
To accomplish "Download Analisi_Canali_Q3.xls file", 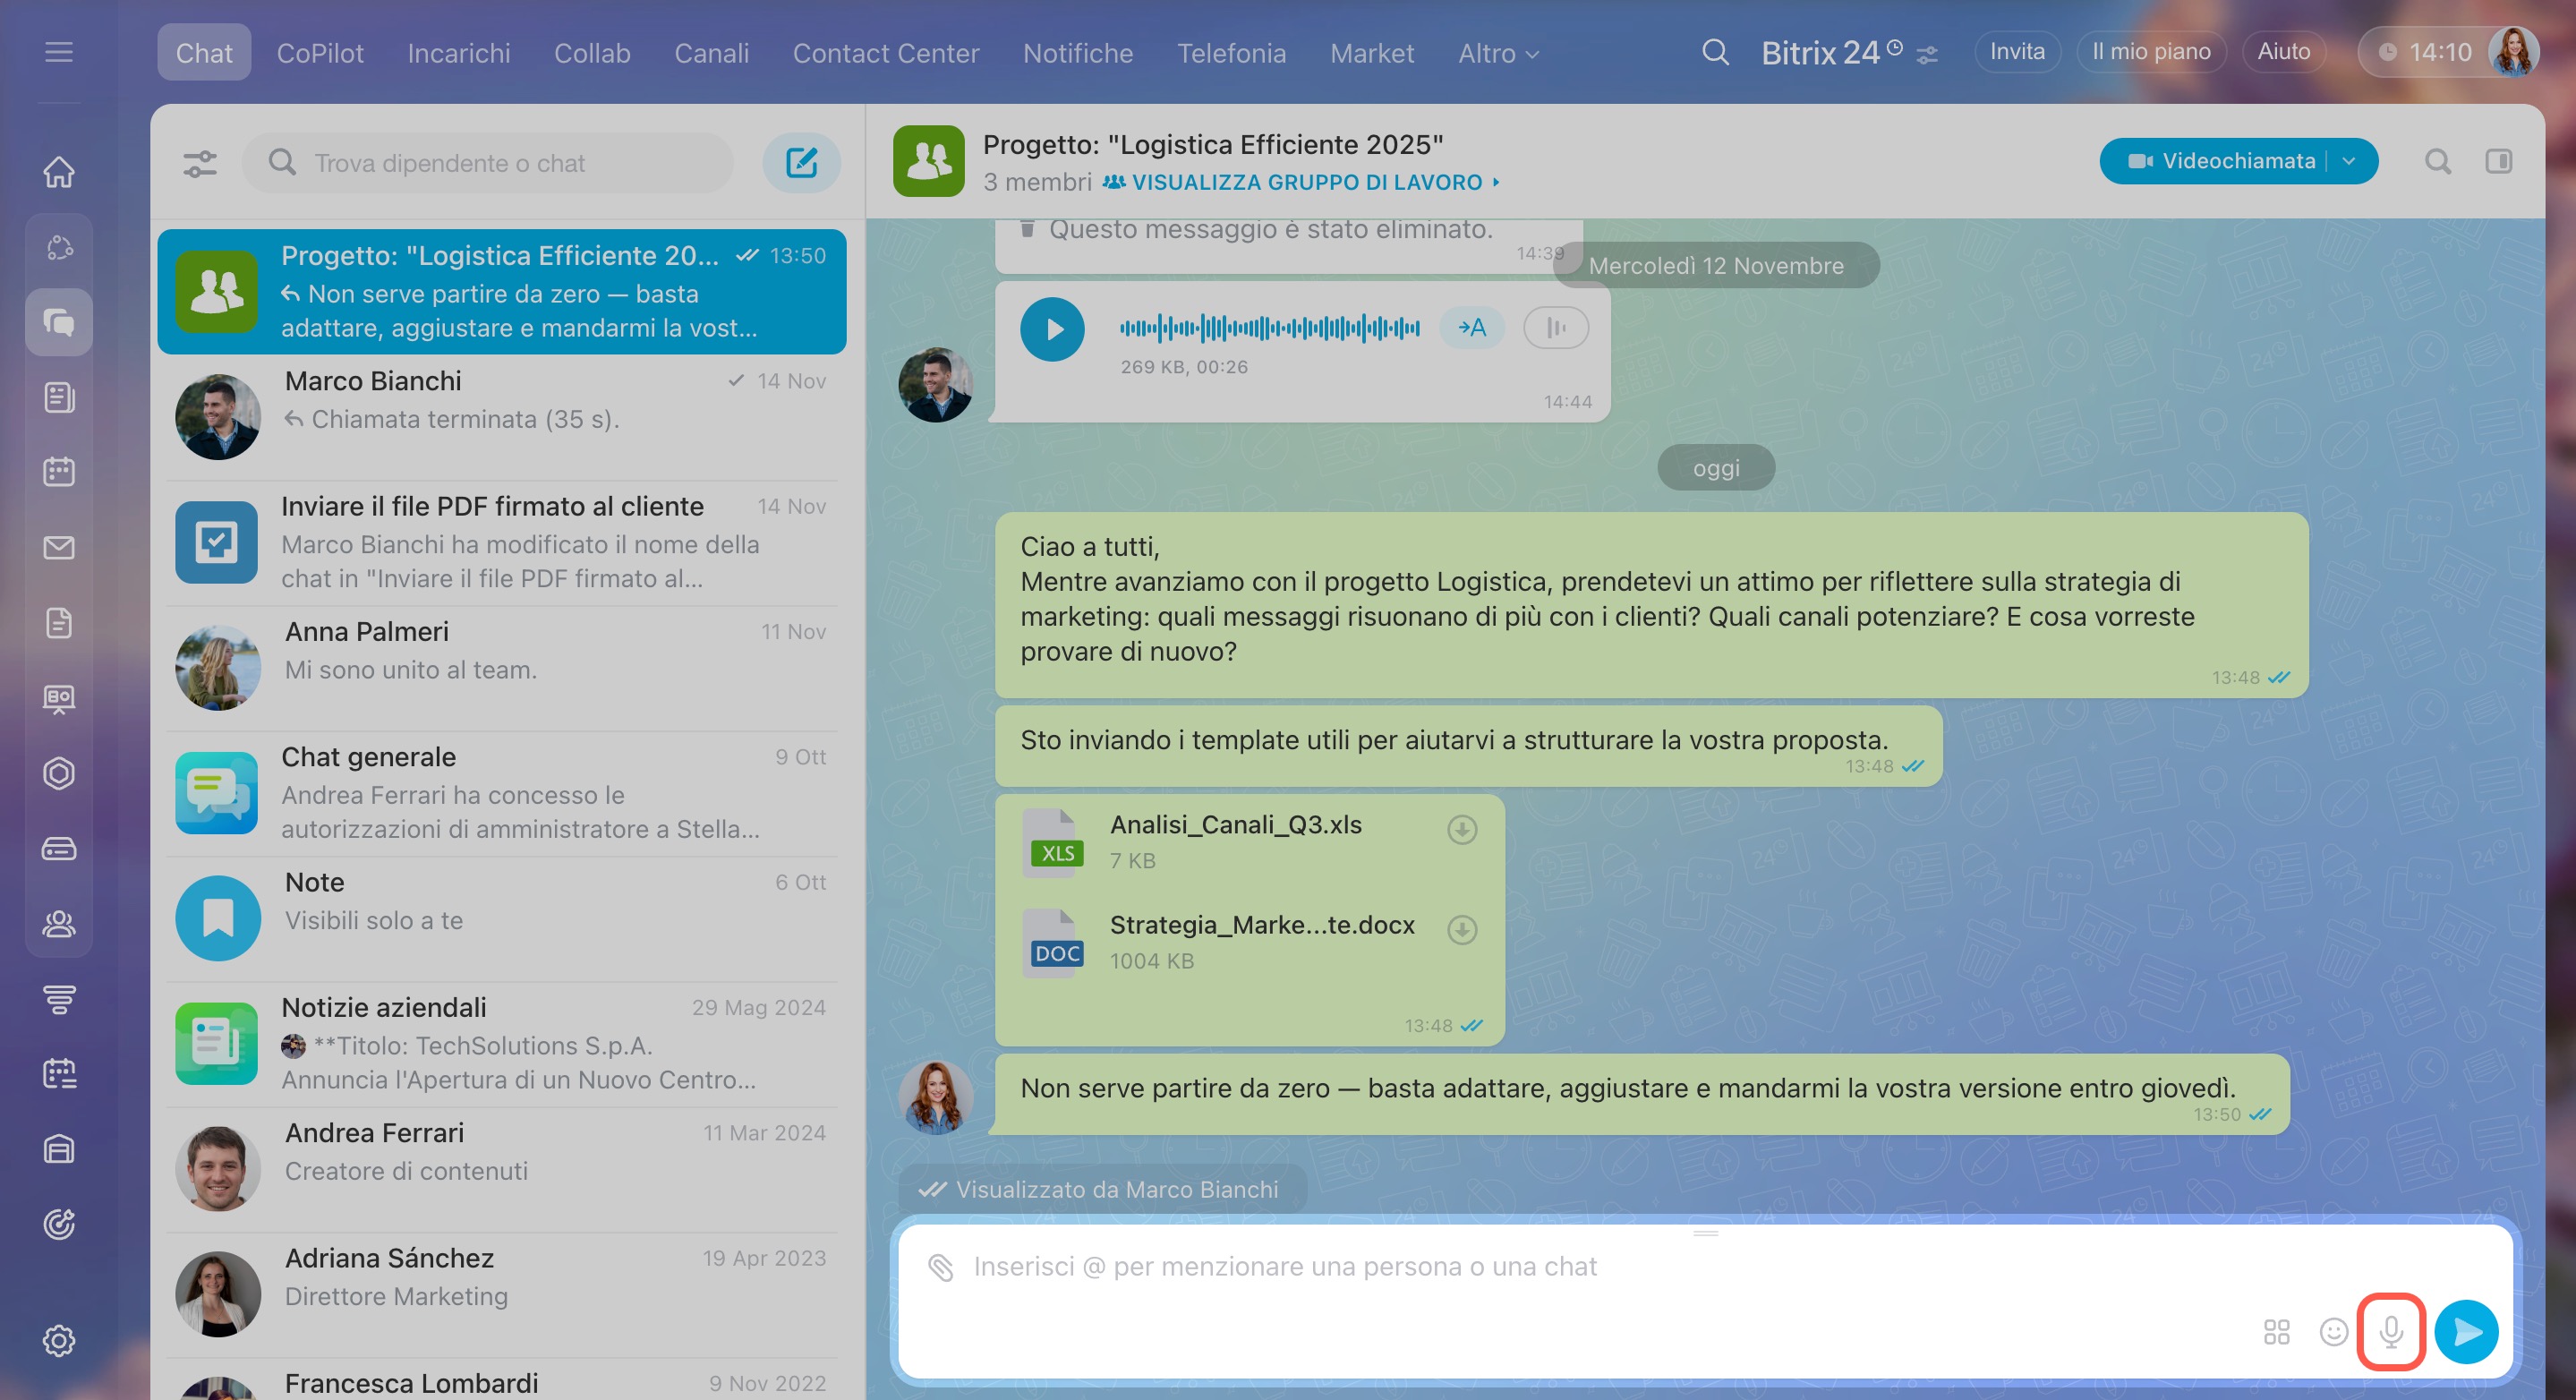I will tap(1462, 829).
